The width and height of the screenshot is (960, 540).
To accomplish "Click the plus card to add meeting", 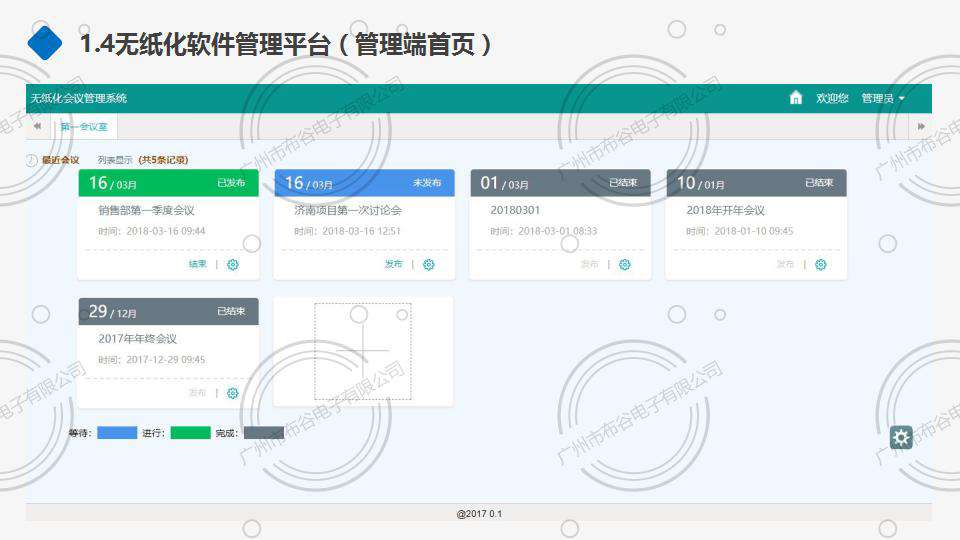I will point(363,351).
